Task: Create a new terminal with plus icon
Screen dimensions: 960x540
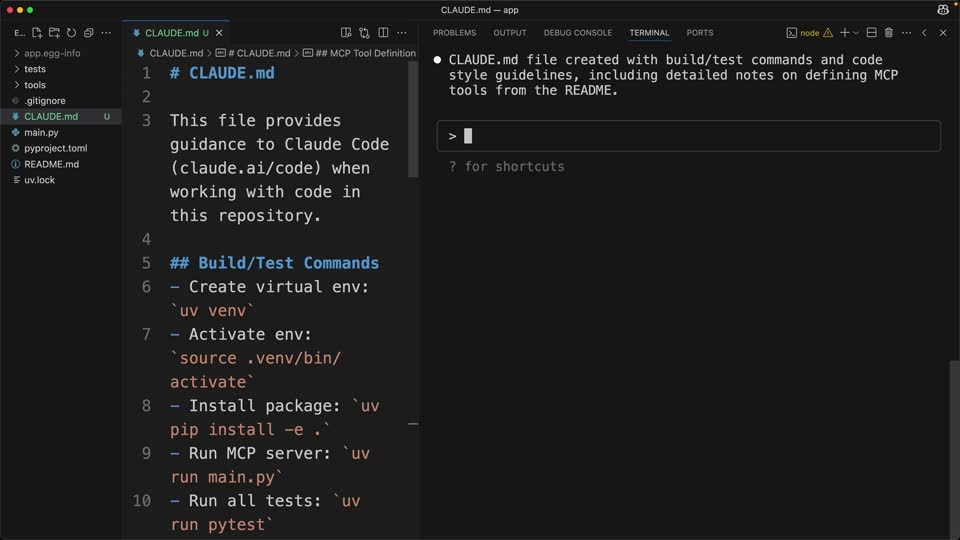Action: click(x=844, y=33)
